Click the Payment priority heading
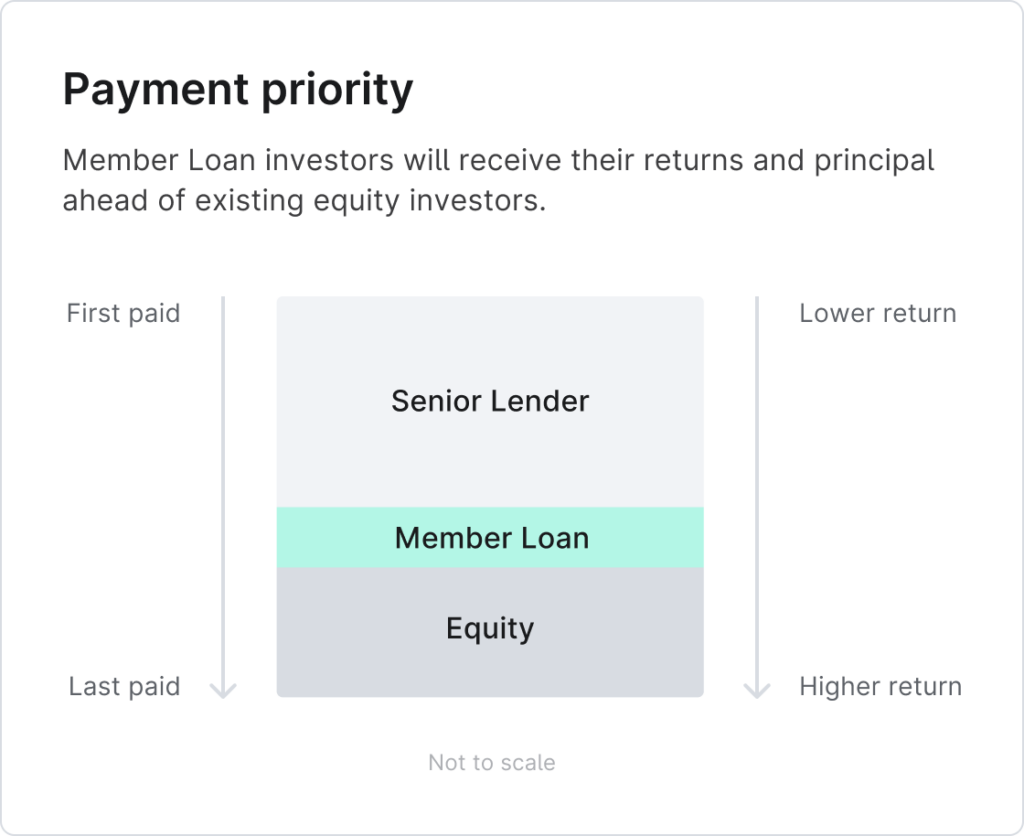Viewport: 1024px width, 836px height. coord(238,89)
